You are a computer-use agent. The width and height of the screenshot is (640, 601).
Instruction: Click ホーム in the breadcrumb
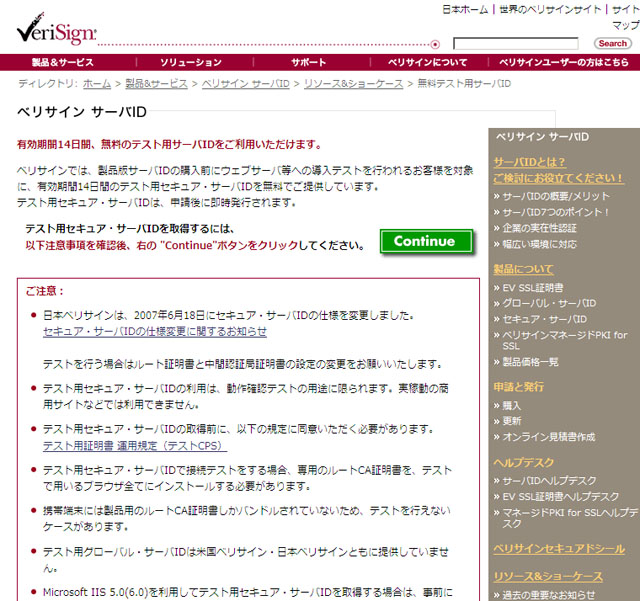(97, 84)
